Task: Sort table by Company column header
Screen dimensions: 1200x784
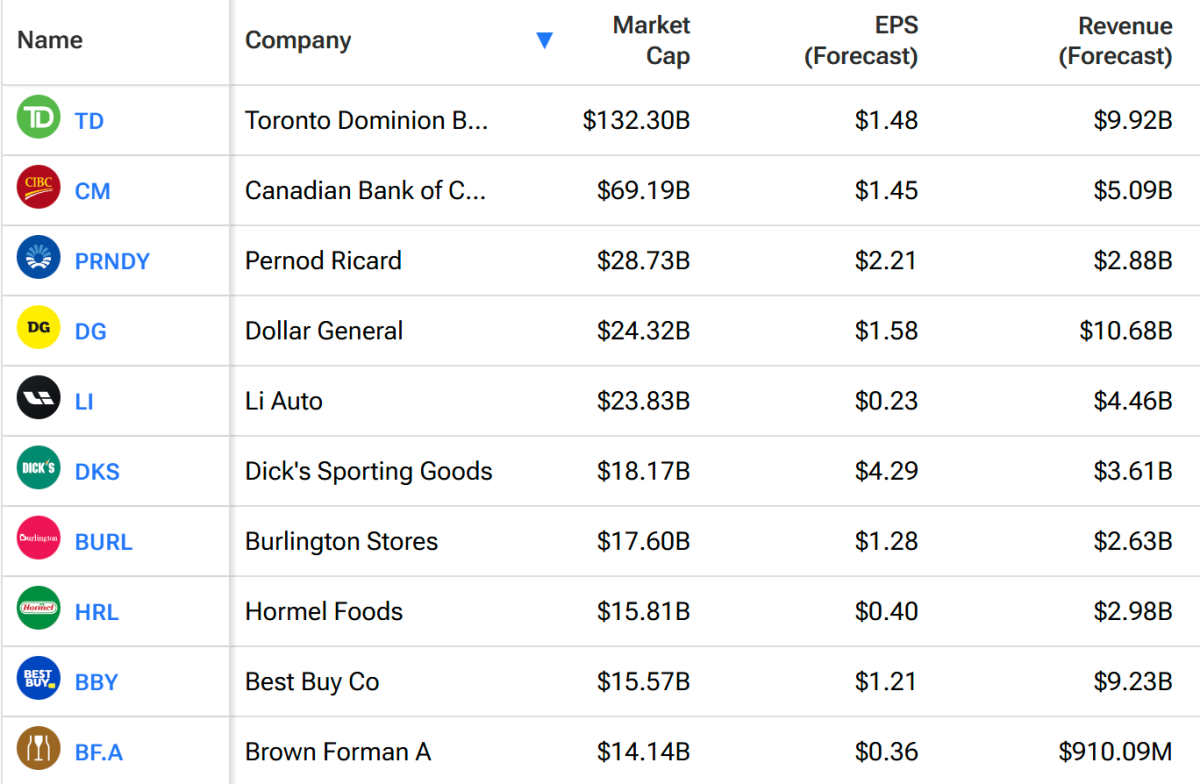Action: [x=298, y=41]
